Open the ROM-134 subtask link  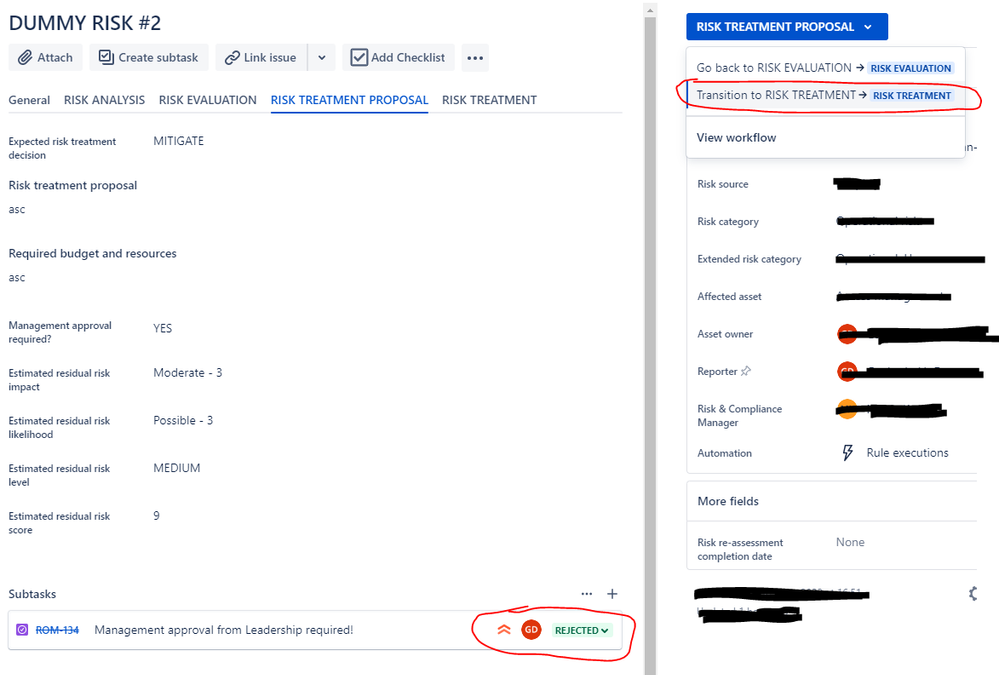click(x=57, y=630)
